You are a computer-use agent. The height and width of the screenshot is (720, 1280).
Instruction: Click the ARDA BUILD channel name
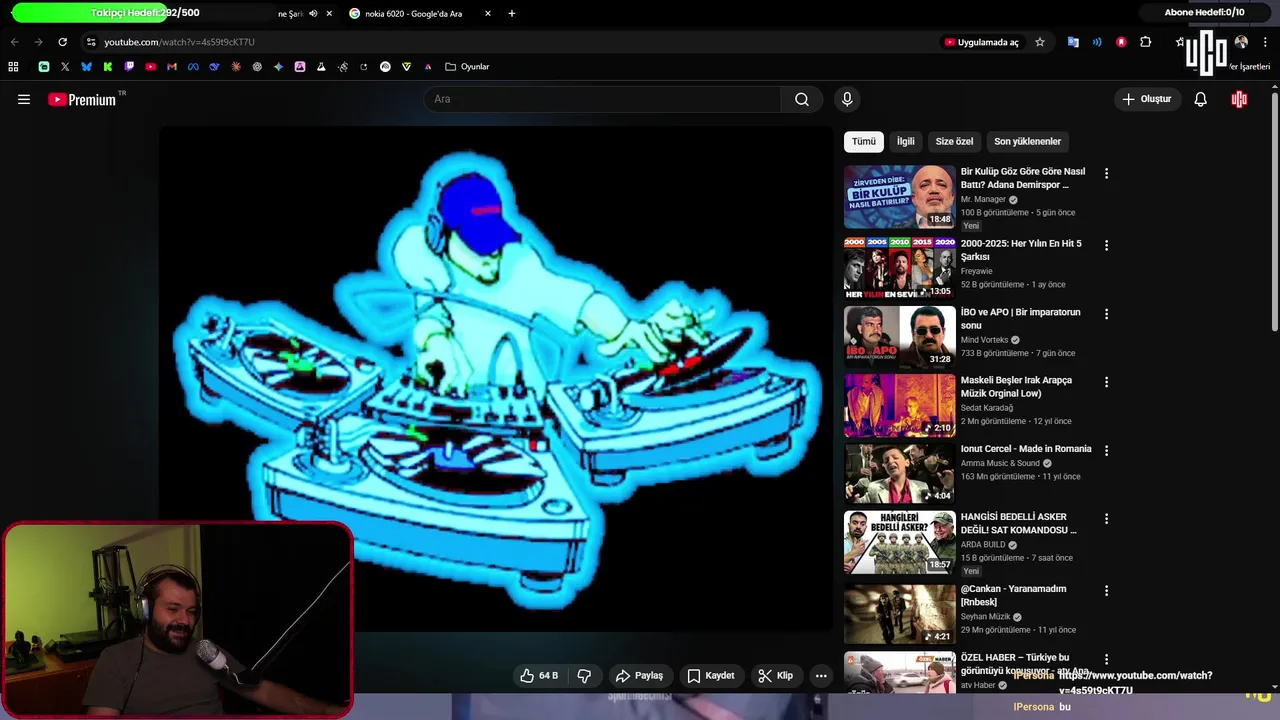[984, 545]
